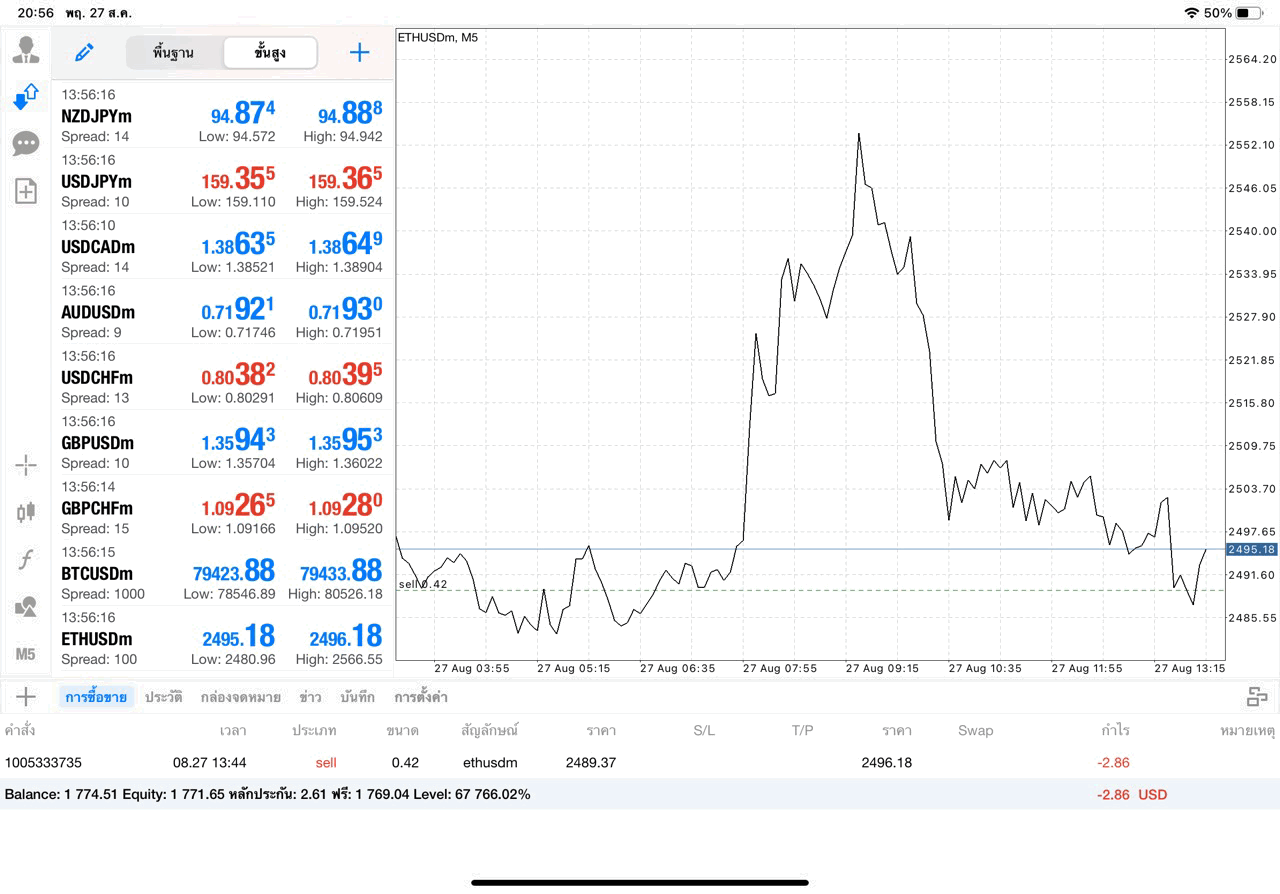
Task: Toggle the bottom panel layout icon
Action: pyautogui.click(x=1257, y=697)
